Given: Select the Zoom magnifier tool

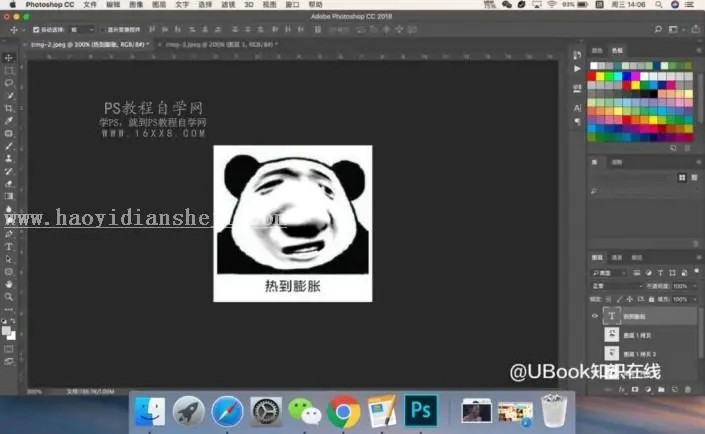Looking at the screenshot, I should click(9, 297).
